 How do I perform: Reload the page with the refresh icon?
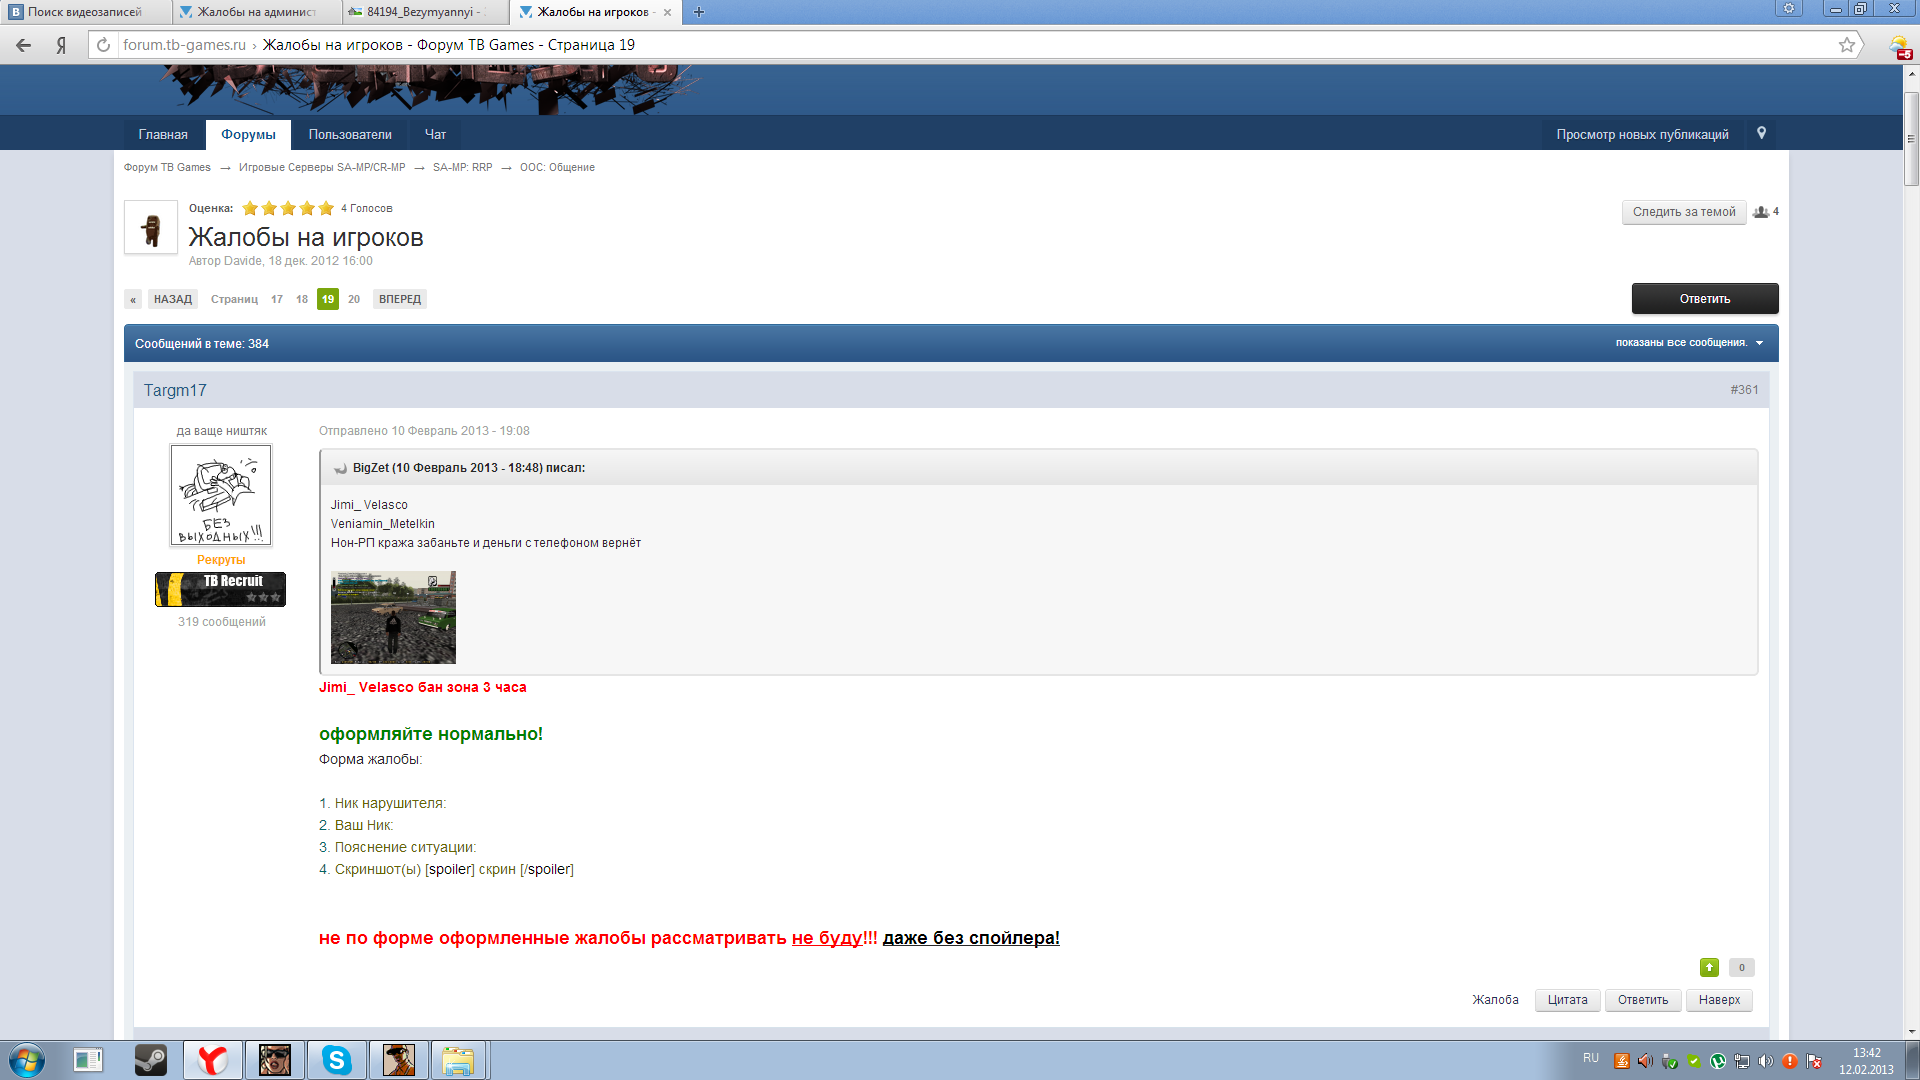tap(103, 45)
